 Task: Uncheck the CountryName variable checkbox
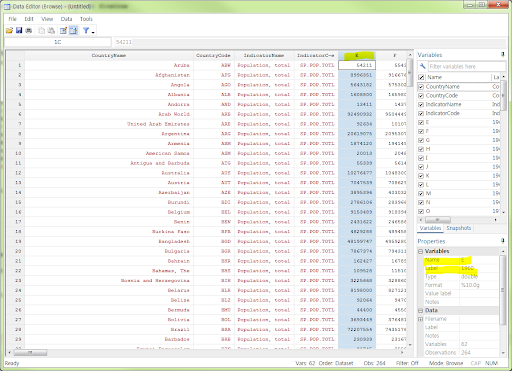click(421, 87)
